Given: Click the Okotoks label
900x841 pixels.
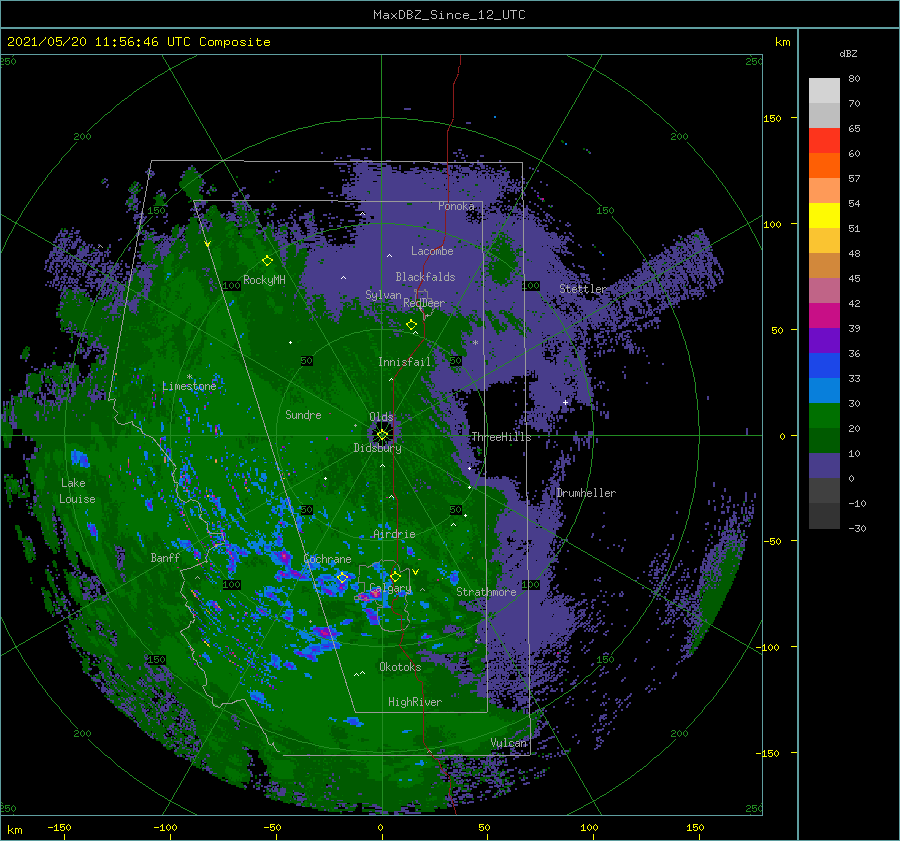Looking at the screenshot, I should (x=400, y=666).
